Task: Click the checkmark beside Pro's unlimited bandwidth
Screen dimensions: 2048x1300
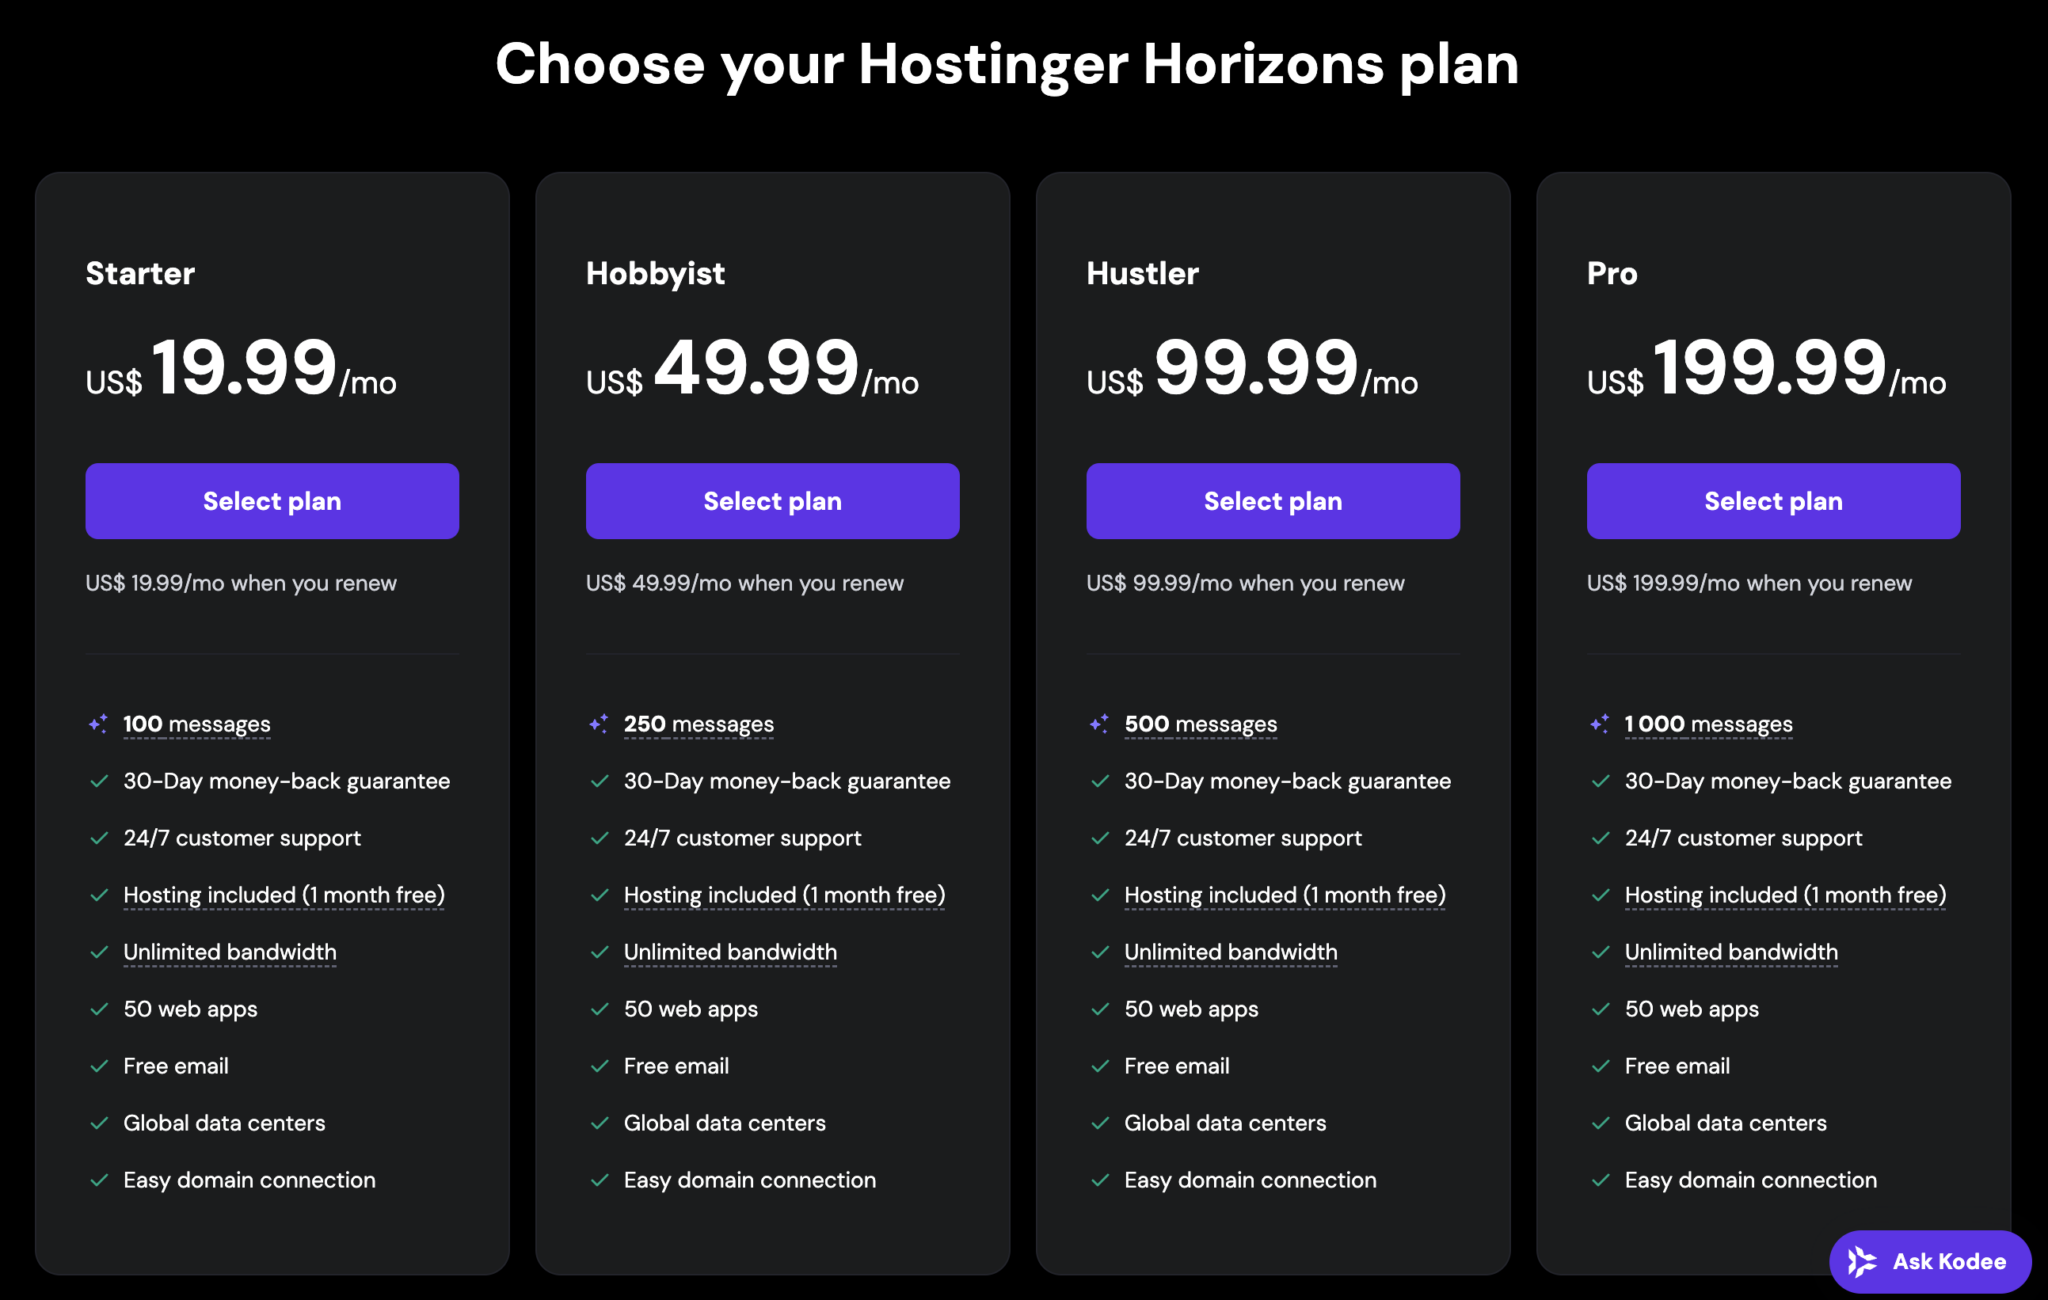Action: click(x=1601, y=951)
